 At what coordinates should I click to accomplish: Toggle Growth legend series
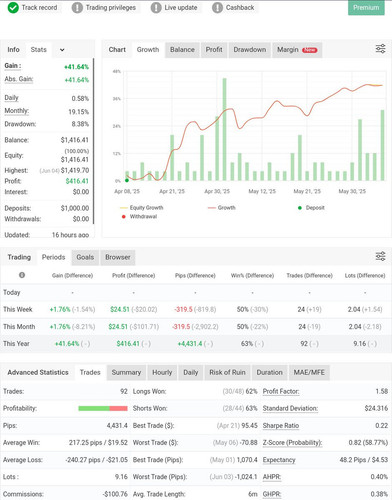(x=221, y=208)
